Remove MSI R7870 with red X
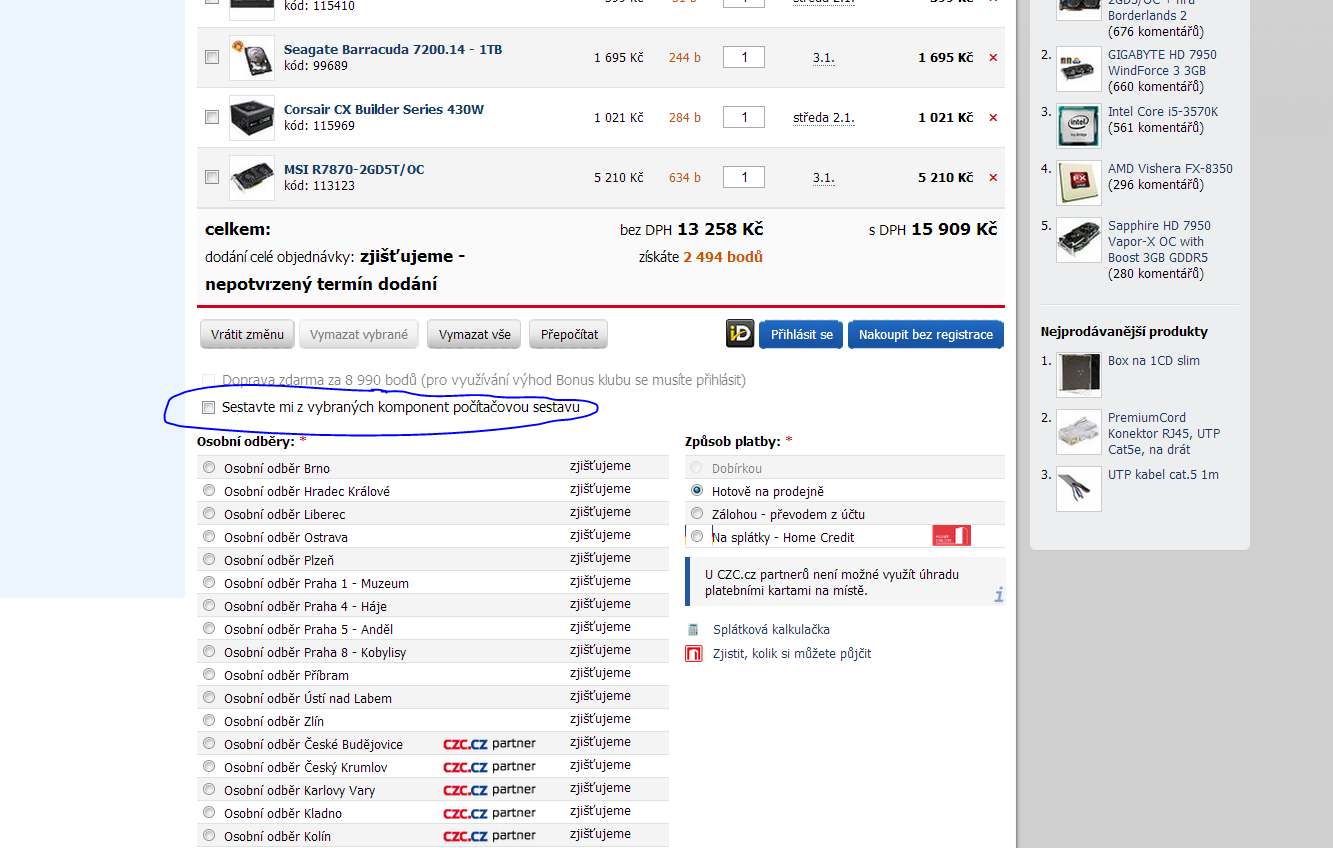1333x848 pixels. [x=993, y=178]
